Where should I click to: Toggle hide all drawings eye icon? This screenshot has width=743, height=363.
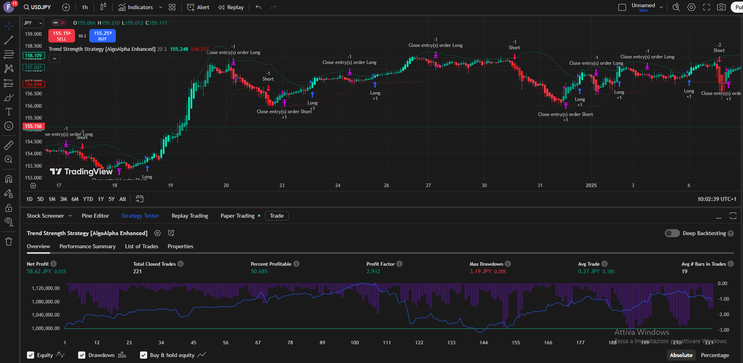tap(9, 221)
